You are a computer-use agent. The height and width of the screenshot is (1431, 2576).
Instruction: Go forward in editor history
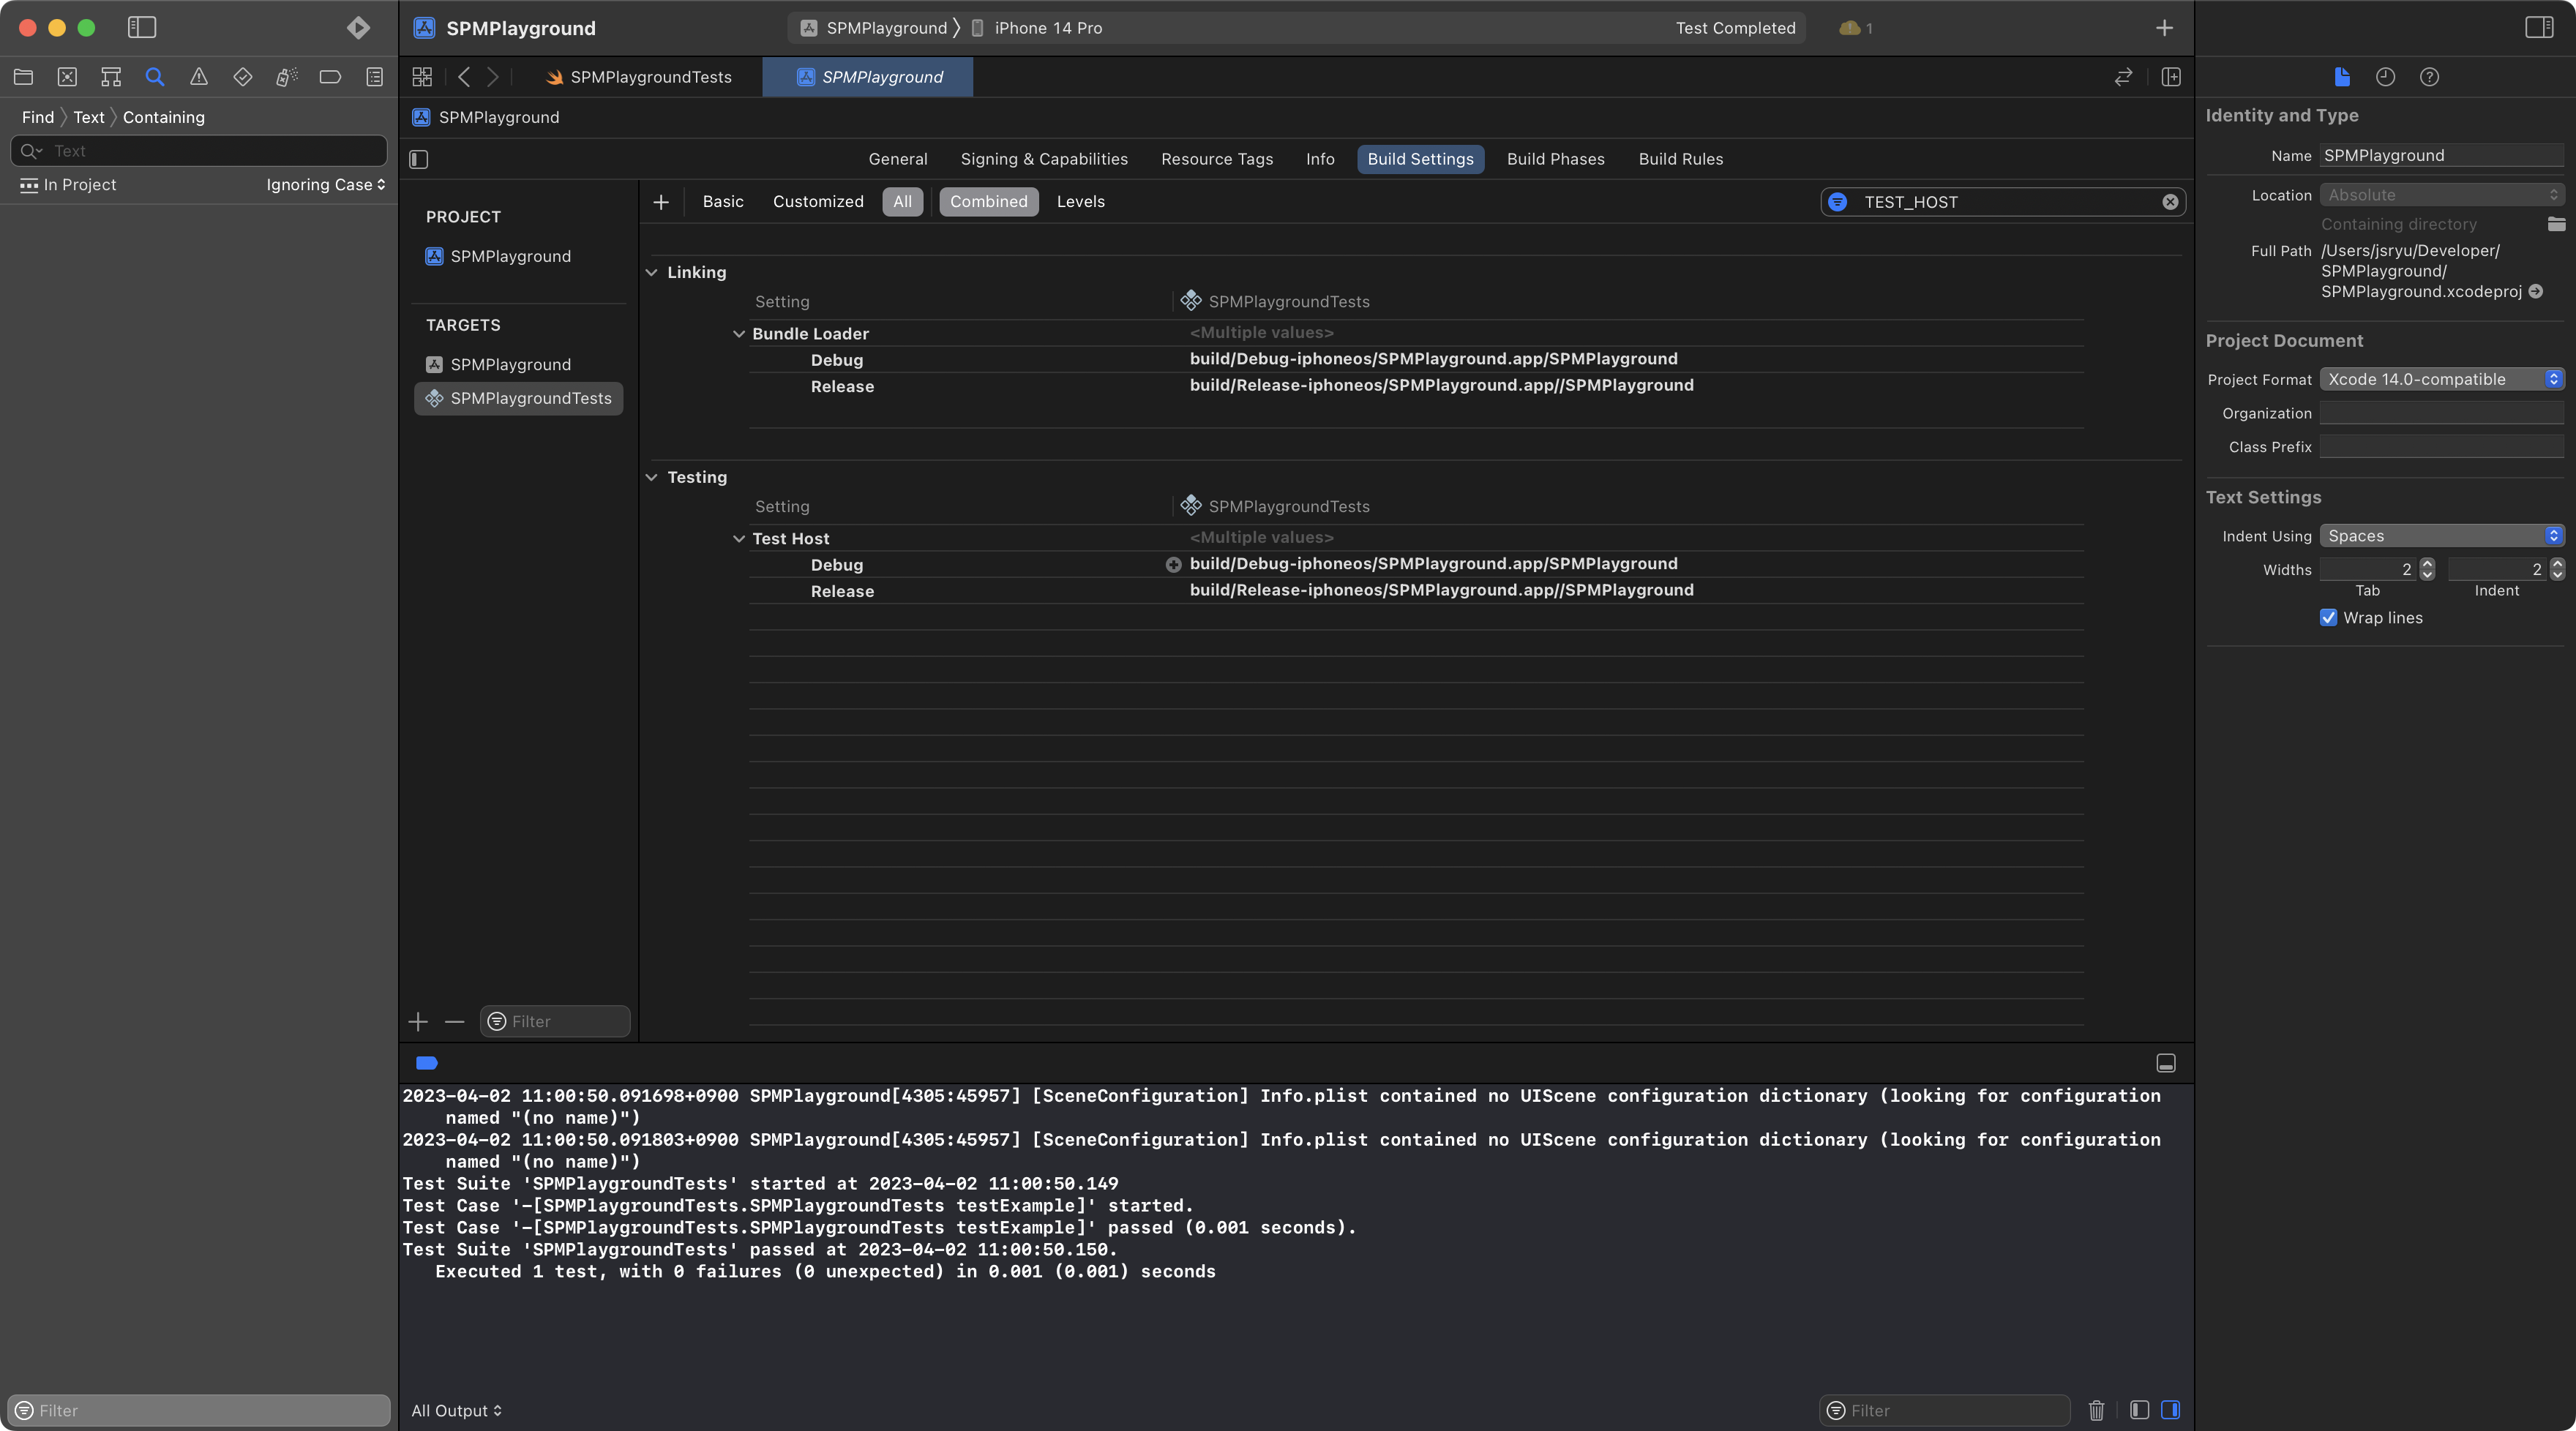(493, 77)
